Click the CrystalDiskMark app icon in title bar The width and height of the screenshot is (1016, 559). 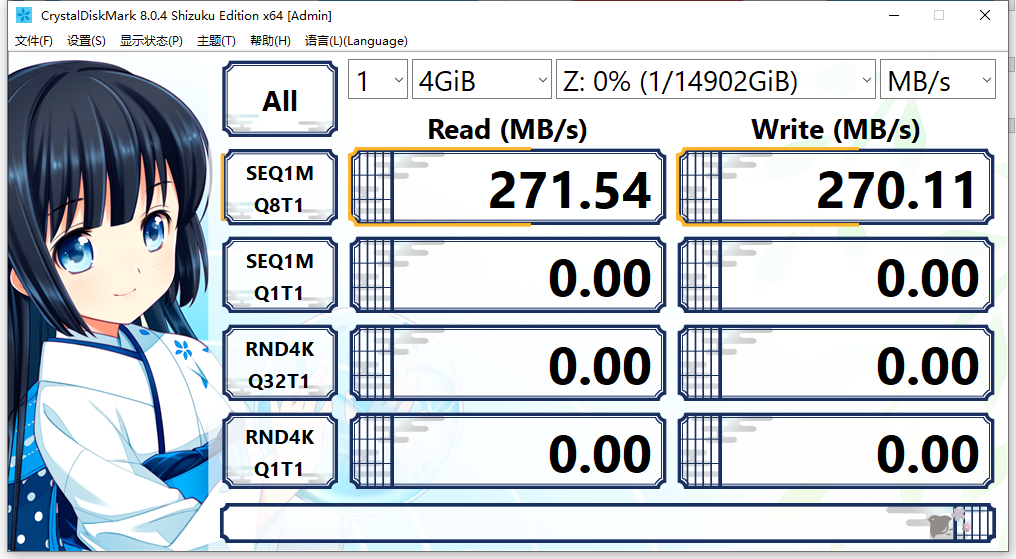pos(24,15)
